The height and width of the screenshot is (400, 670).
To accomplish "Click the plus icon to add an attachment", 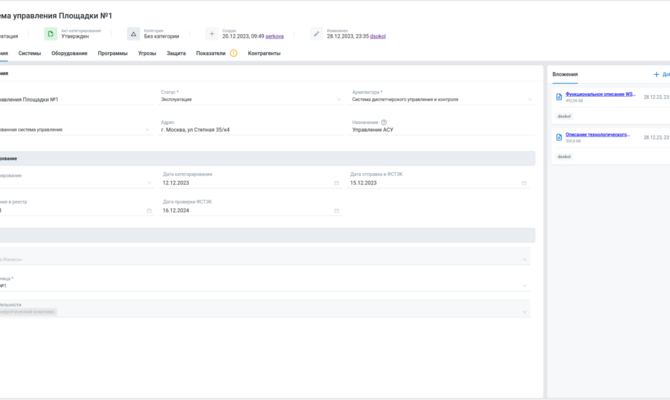I will [656, 74].
